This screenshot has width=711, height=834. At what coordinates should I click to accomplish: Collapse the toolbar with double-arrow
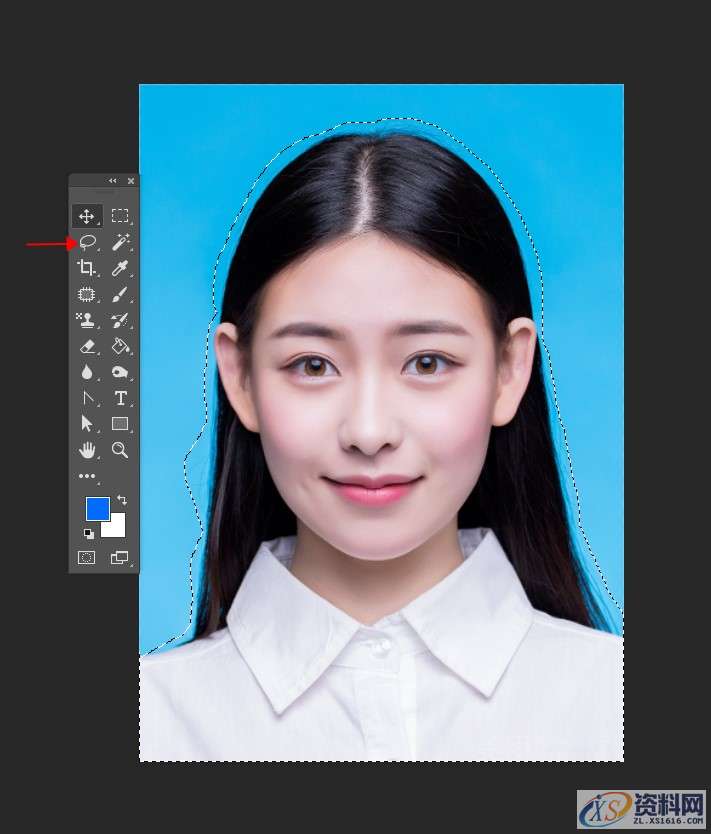tap(113, 181)
